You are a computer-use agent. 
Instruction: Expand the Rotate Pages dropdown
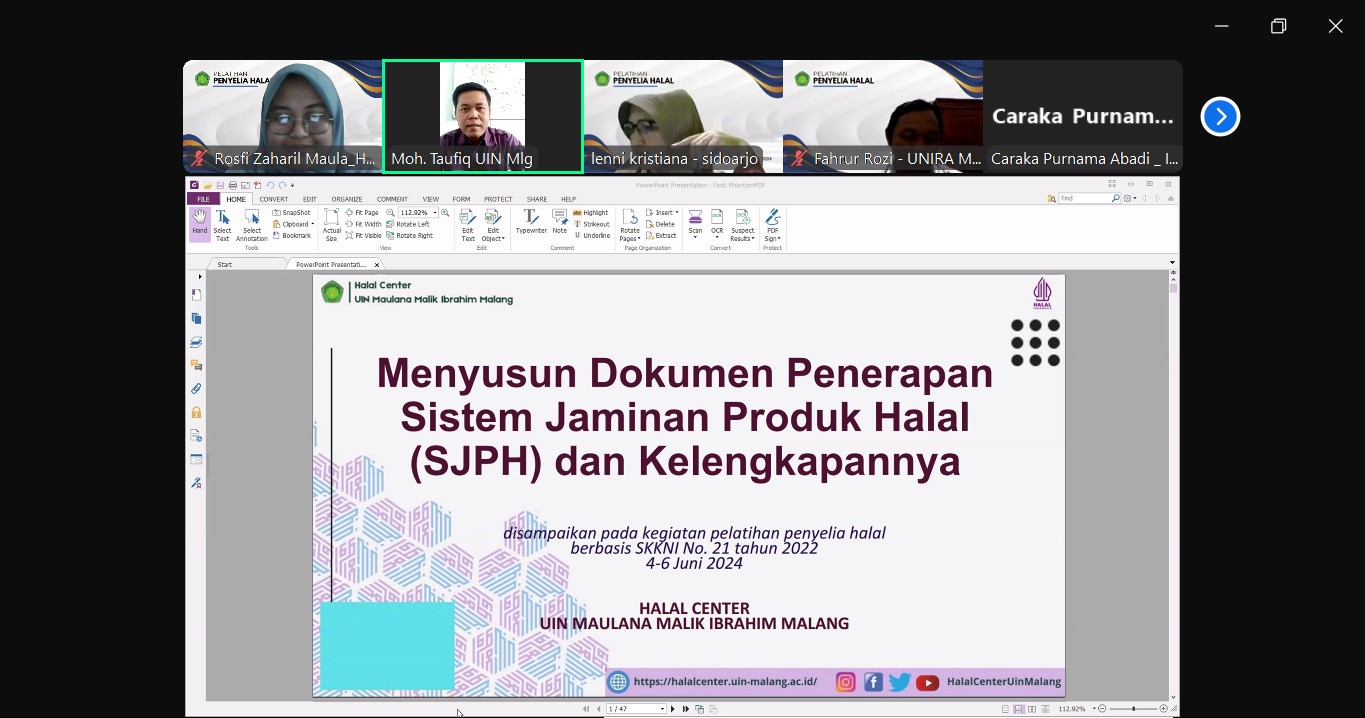coord(629,239)
